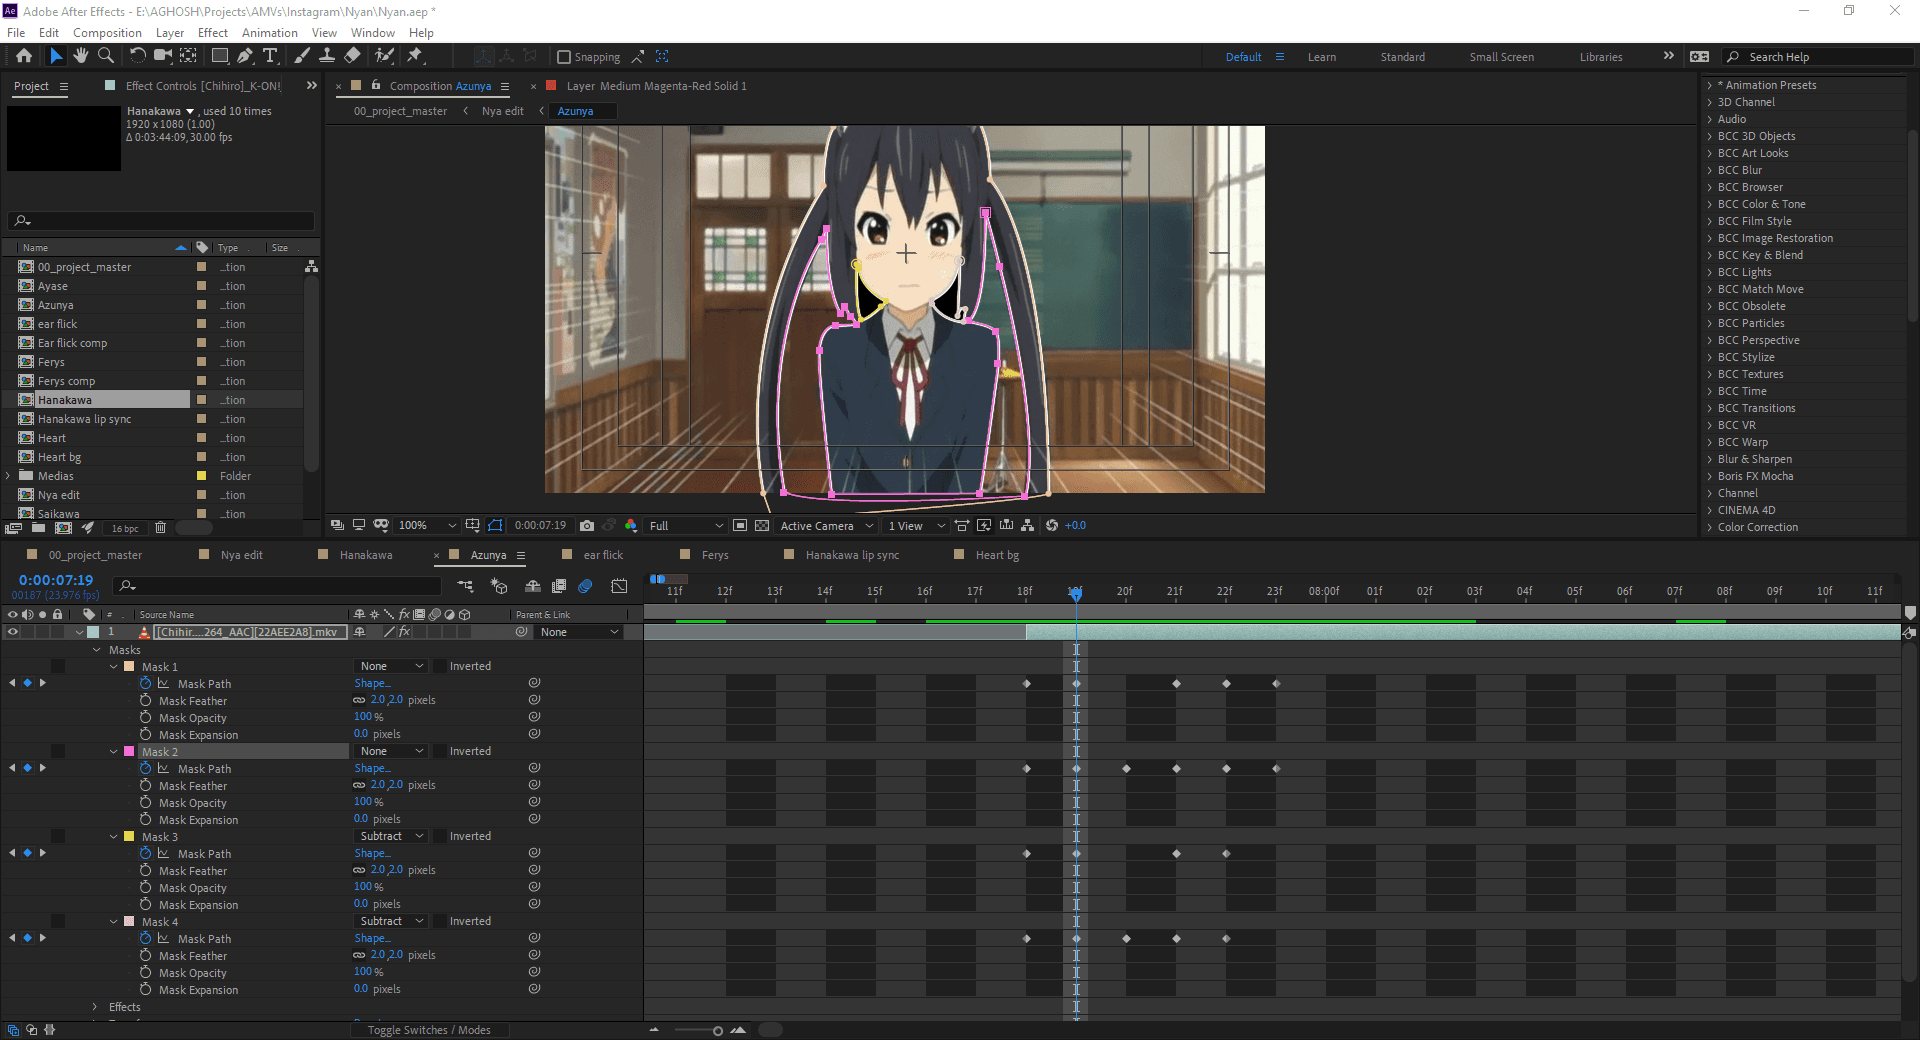
Task: Open the magnification ratio dropdown
Action: [x=427, y=525]
